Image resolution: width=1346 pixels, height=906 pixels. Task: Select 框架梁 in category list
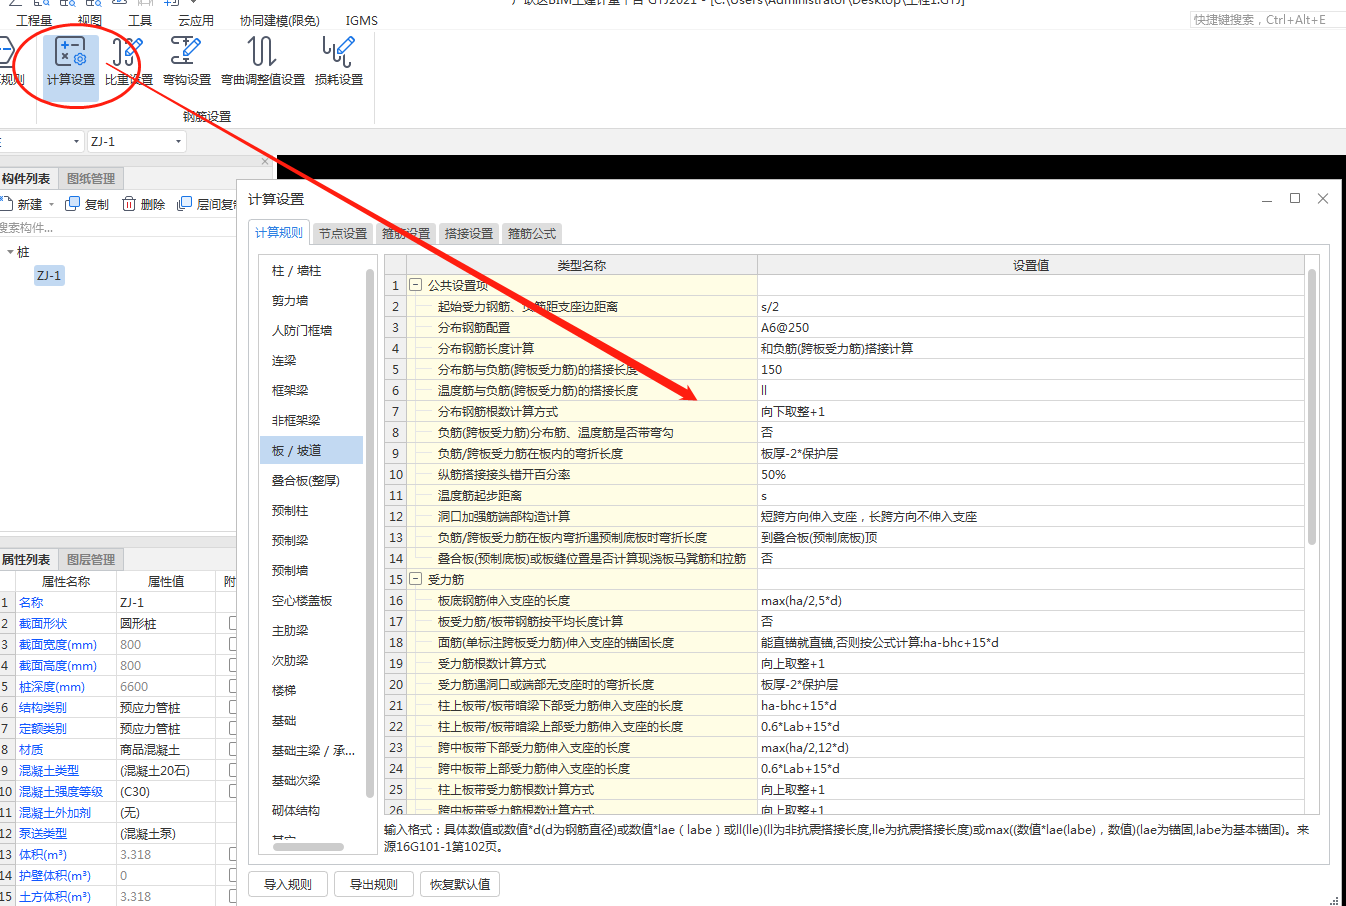[x=310, y=390]
